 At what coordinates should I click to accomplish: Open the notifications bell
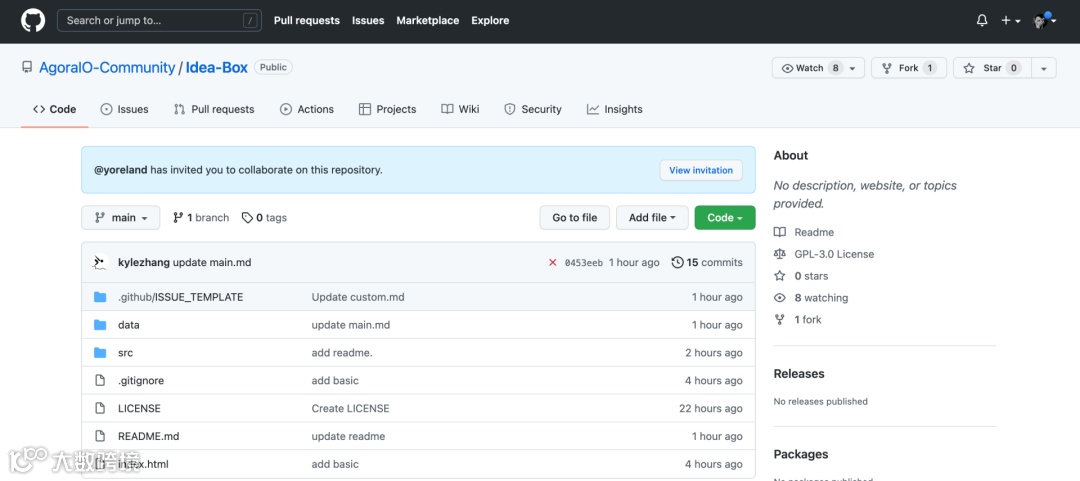tap(982, 21)
